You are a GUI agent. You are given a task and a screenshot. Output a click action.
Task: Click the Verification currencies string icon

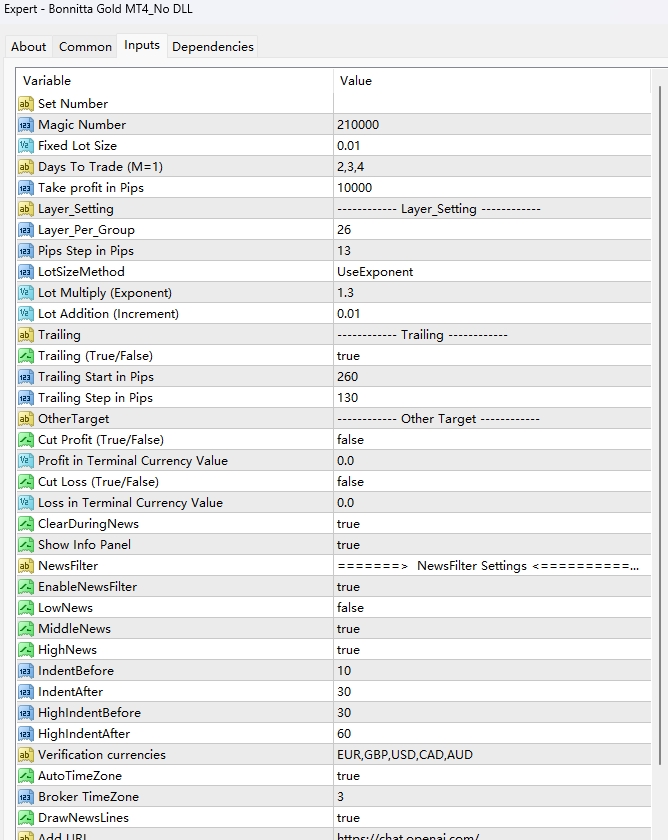pos(26,755)
